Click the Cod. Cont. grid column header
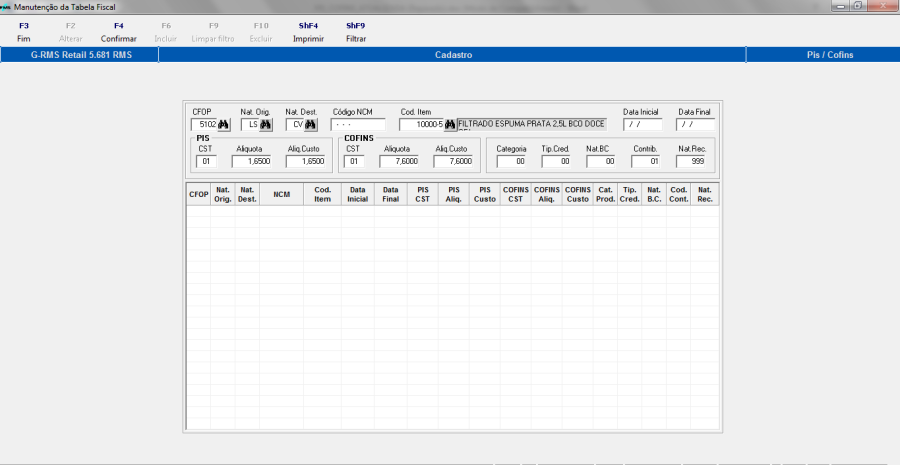This screenshot has width=900, height=465. [678, 195]
